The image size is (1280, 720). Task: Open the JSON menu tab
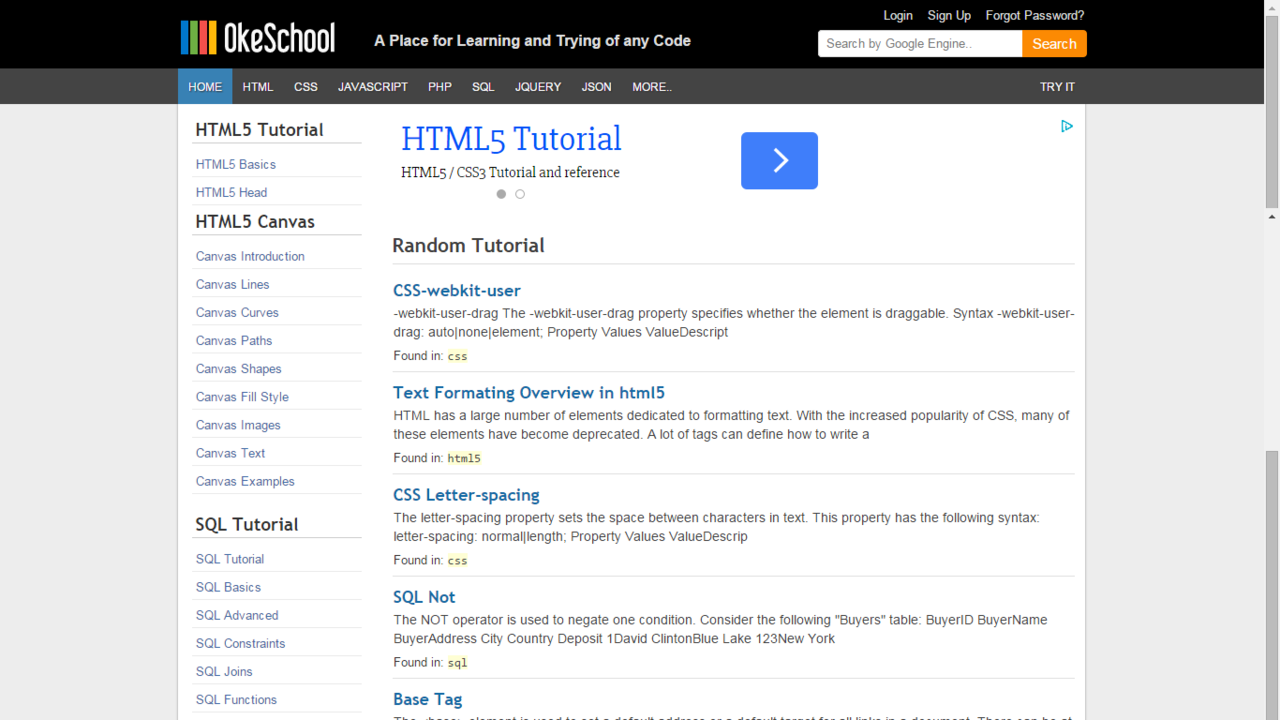point(597,87)
